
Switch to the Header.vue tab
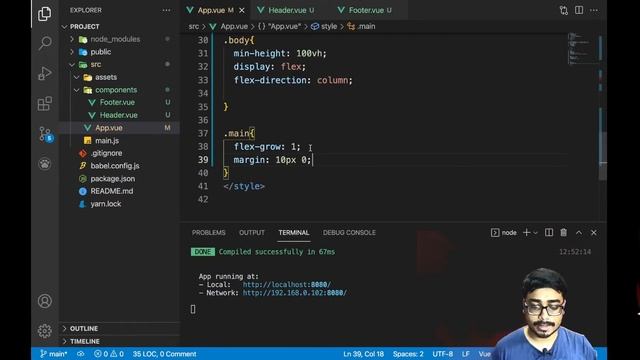(287, 10)
